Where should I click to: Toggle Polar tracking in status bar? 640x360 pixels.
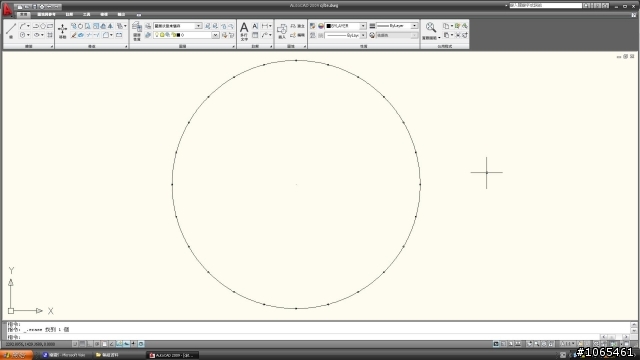pos(96,344)
